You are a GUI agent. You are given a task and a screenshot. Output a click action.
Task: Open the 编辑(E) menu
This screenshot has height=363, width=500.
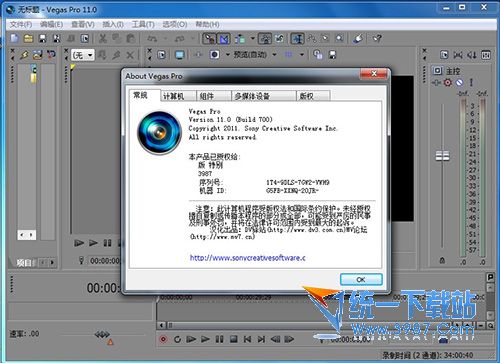(51, 24)
